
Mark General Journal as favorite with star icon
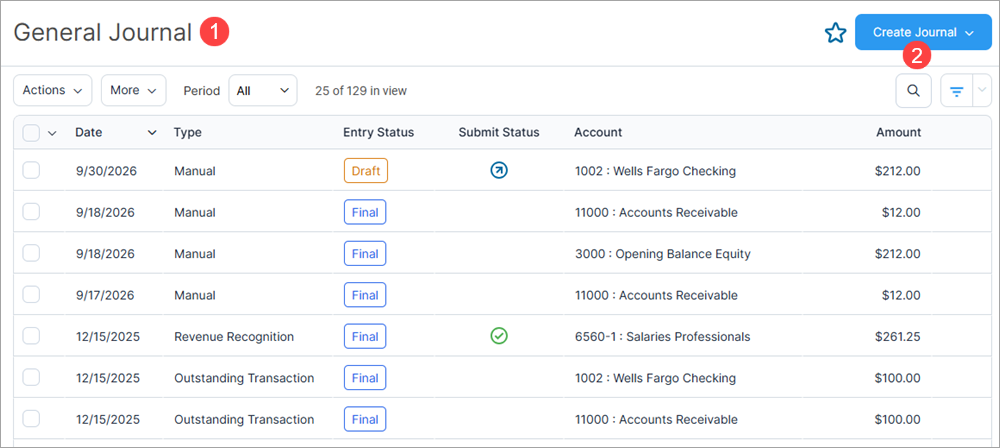835,33
